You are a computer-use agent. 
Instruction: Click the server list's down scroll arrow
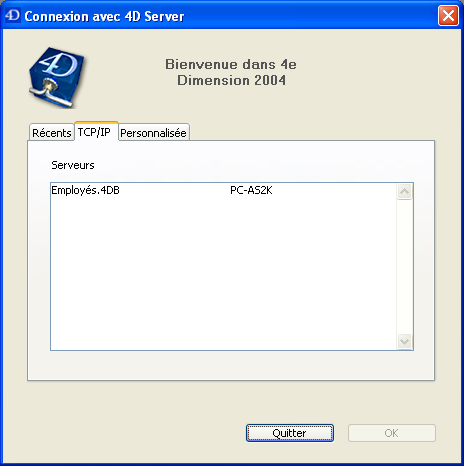(x=405, y=341)
